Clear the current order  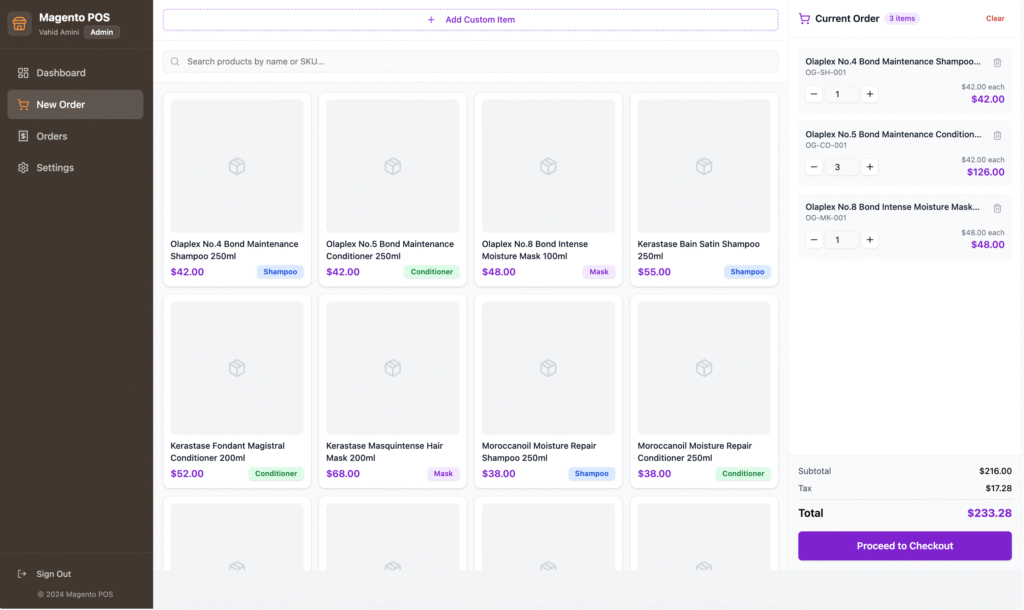(995, 18)
